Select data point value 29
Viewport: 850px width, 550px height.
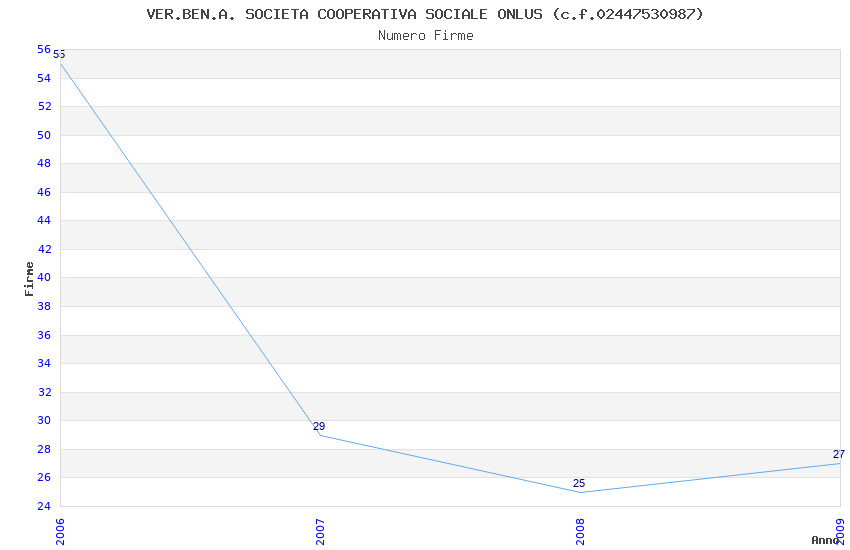(x=319, y=426)
